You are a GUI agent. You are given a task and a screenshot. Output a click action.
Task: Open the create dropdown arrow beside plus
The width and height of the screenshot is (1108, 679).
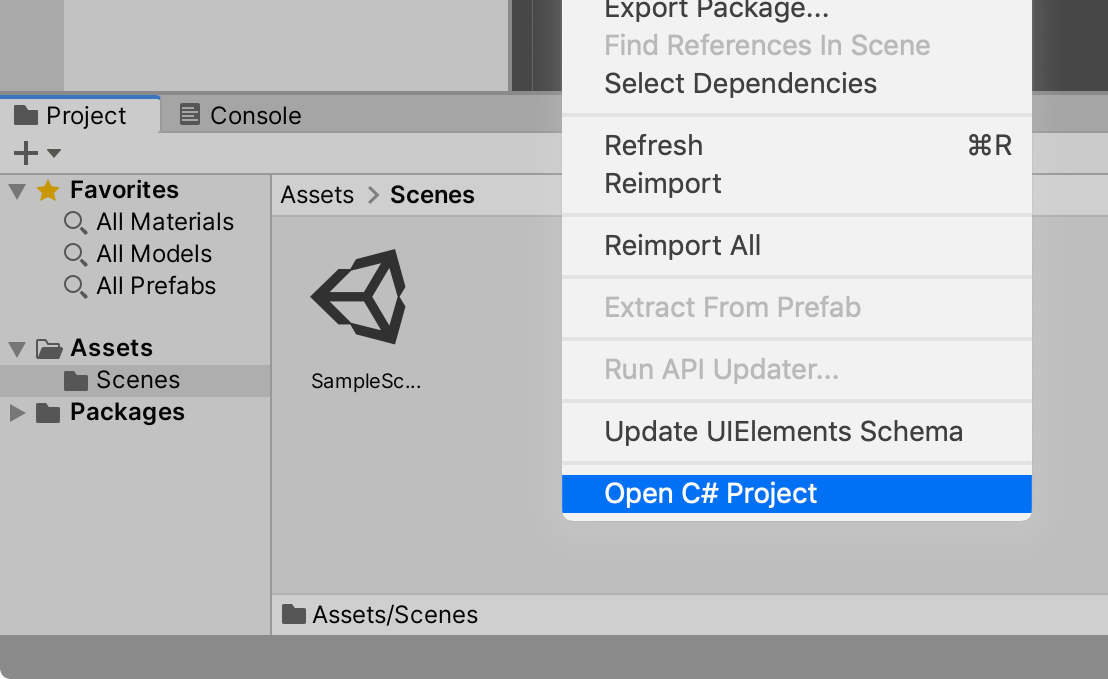point(54,153)
